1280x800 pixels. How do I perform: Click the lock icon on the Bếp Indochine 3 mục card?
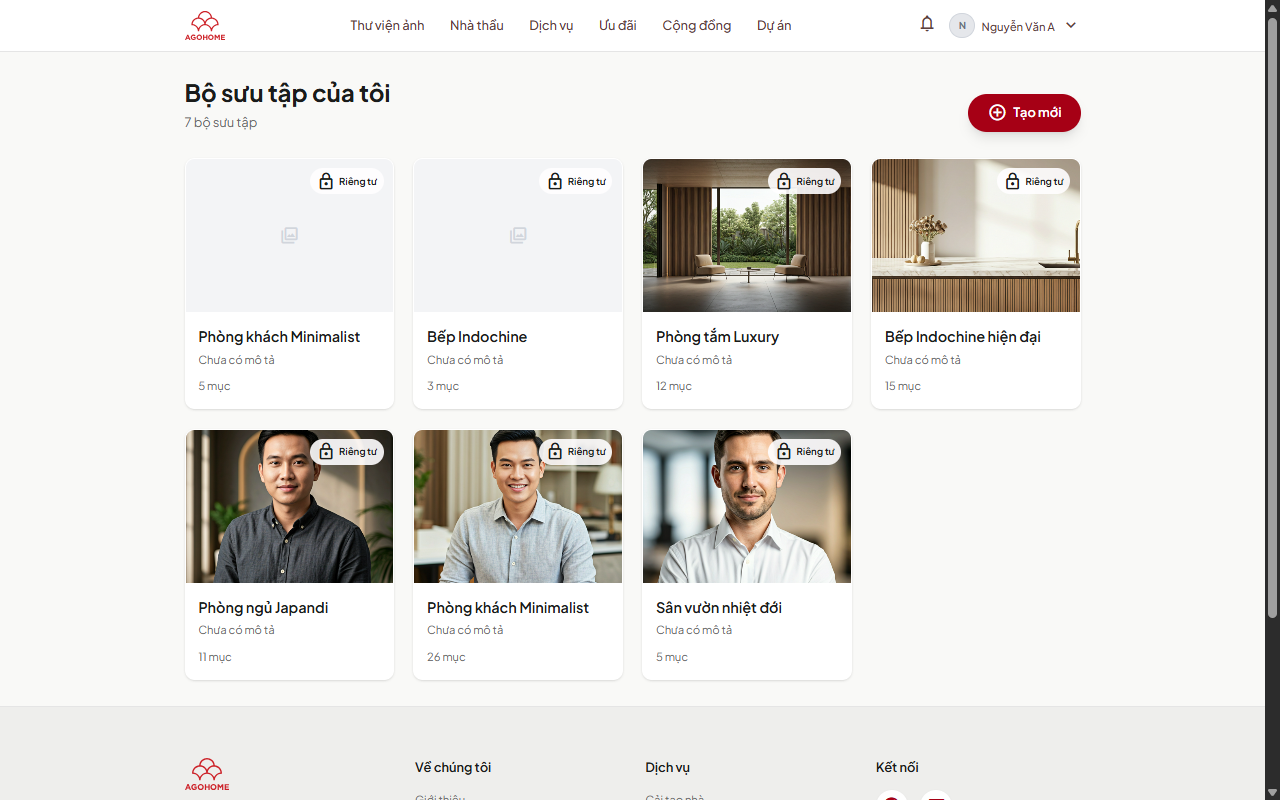[x=555, y=181]
